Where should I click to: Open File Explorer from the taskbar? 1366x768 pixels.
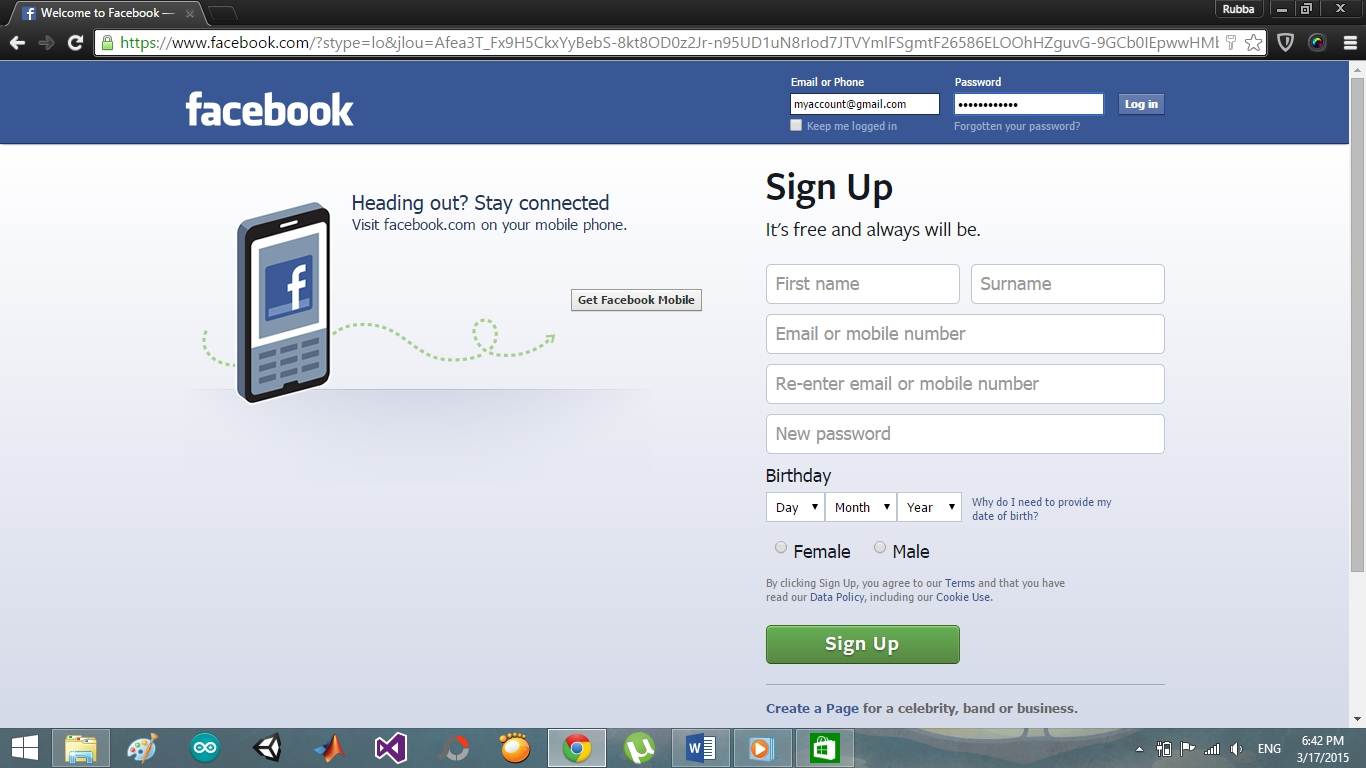click(81, 748)
